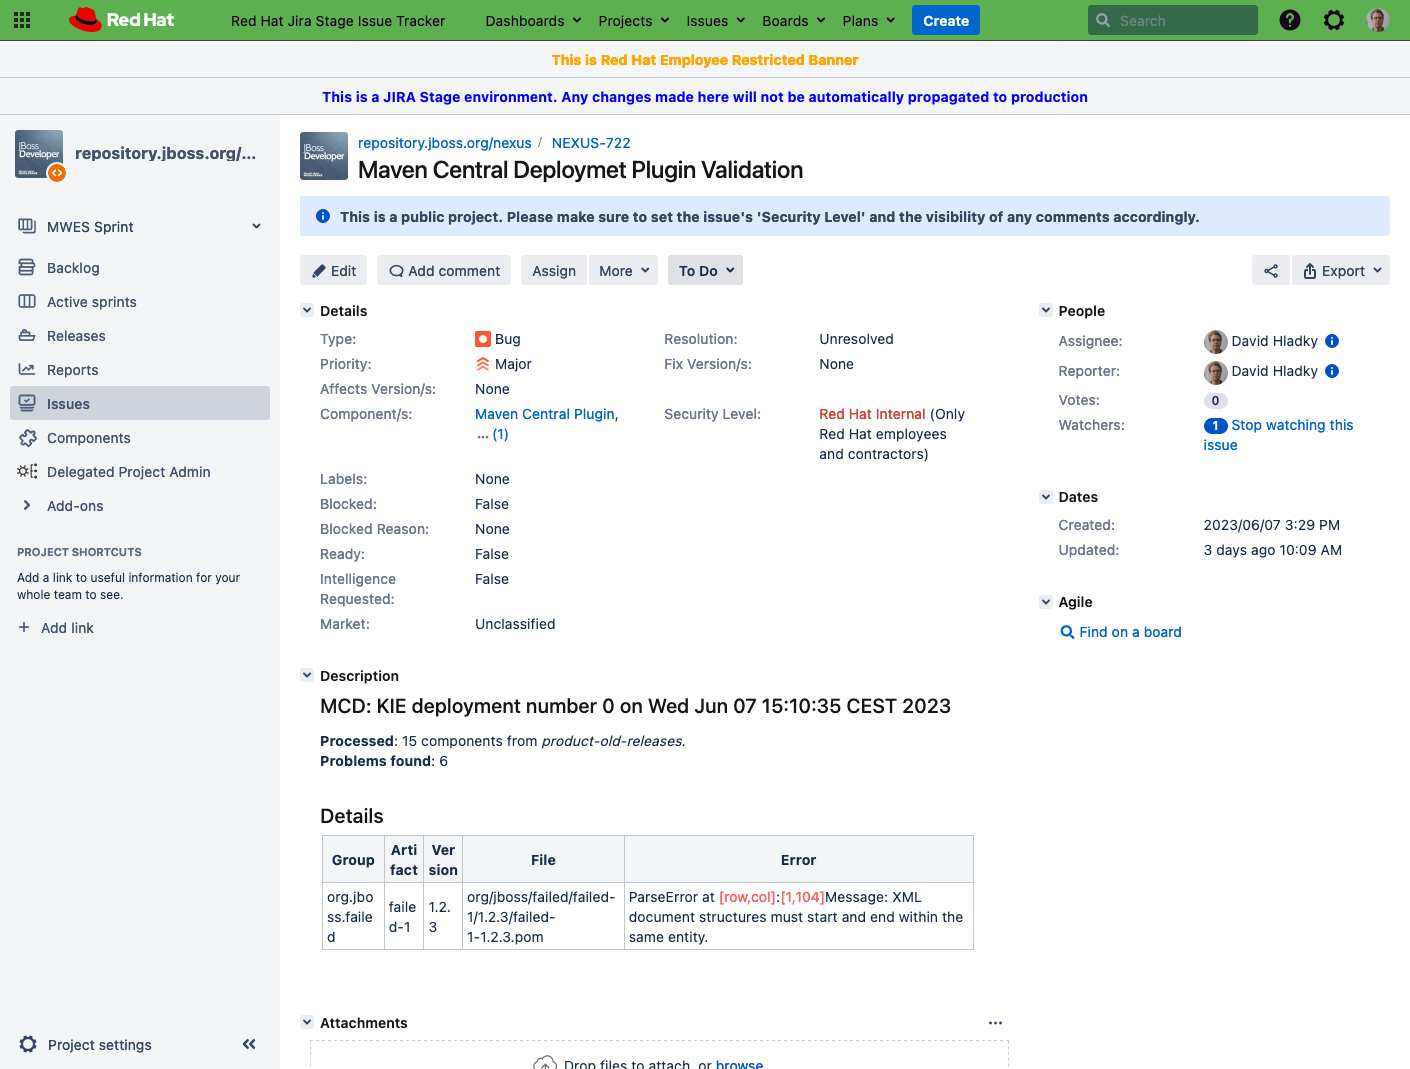
Task: Collapse the Details section
Action: pyautogui.click(x=307, y=310)
